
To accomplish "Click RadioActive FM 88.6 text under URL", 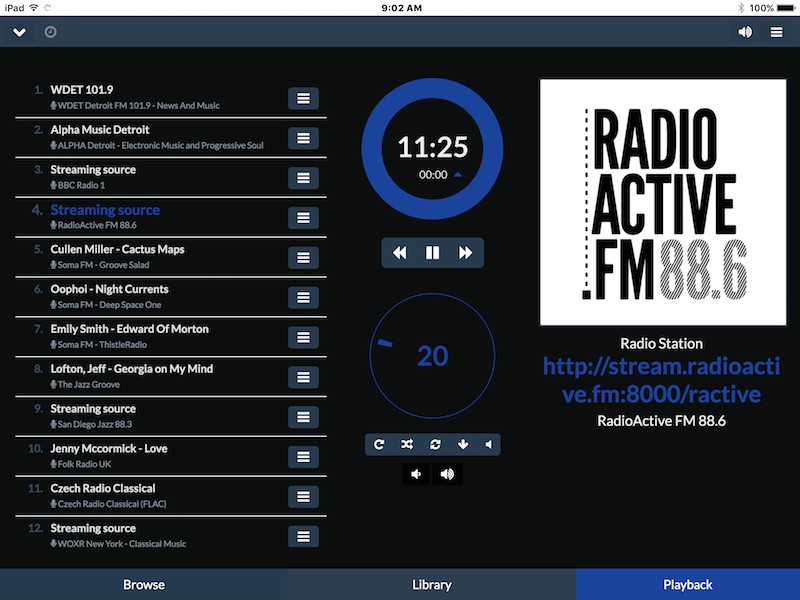I will coord(661,421).
